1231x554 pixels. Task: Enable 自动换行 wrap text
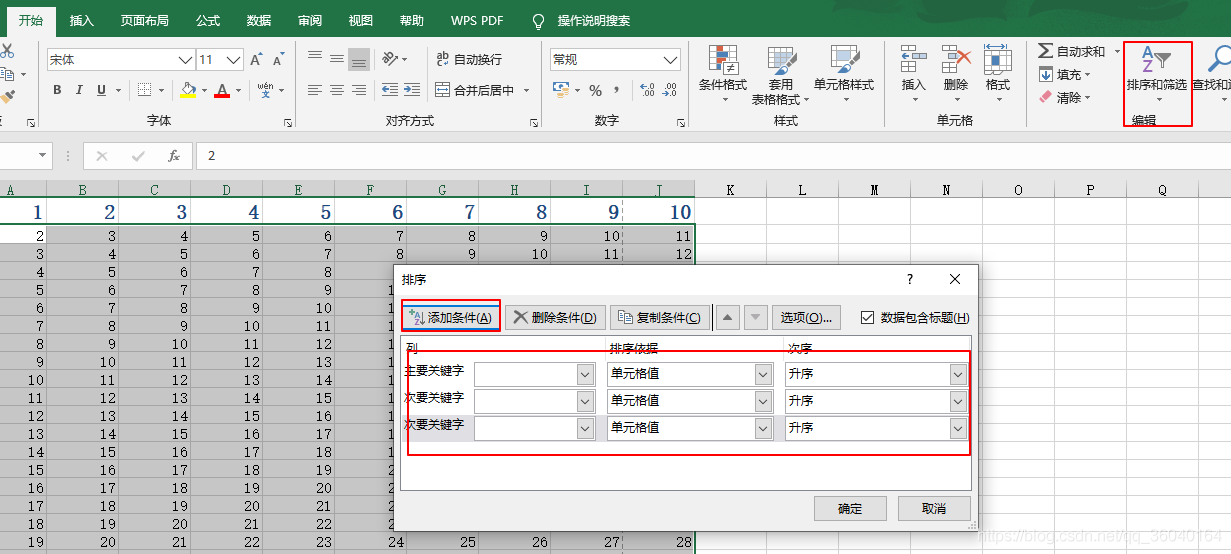tap(469, 60)
